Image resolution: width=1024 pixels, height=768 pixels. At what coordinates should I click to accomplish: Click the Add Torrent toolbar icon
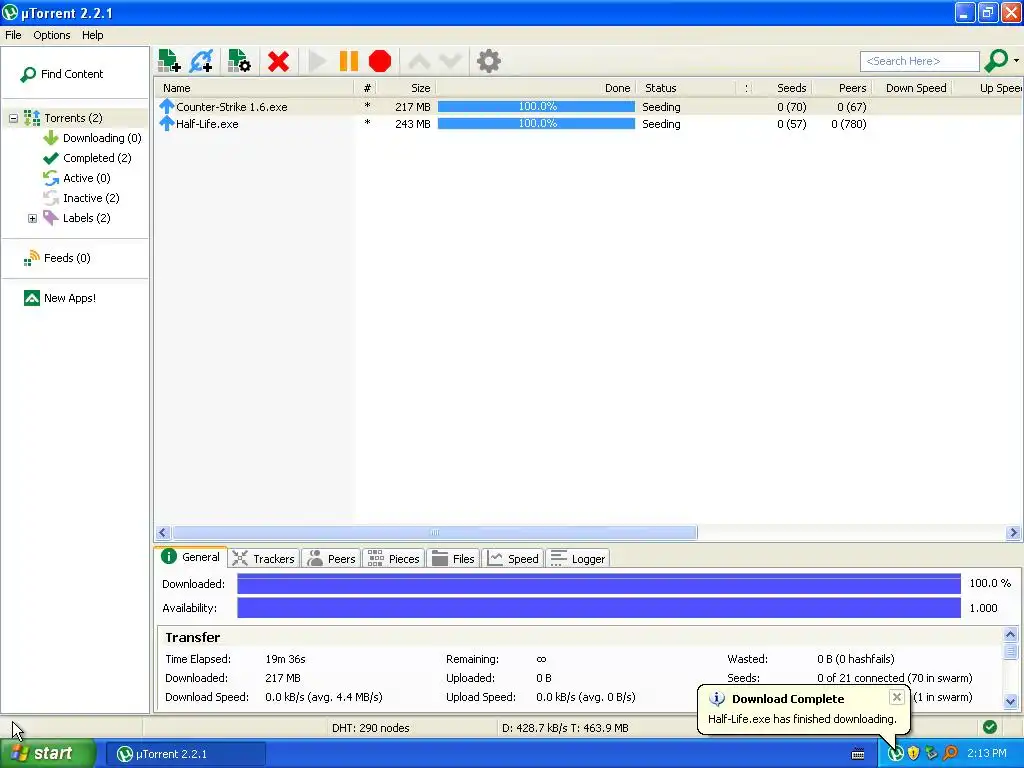[x=169, y=61]
